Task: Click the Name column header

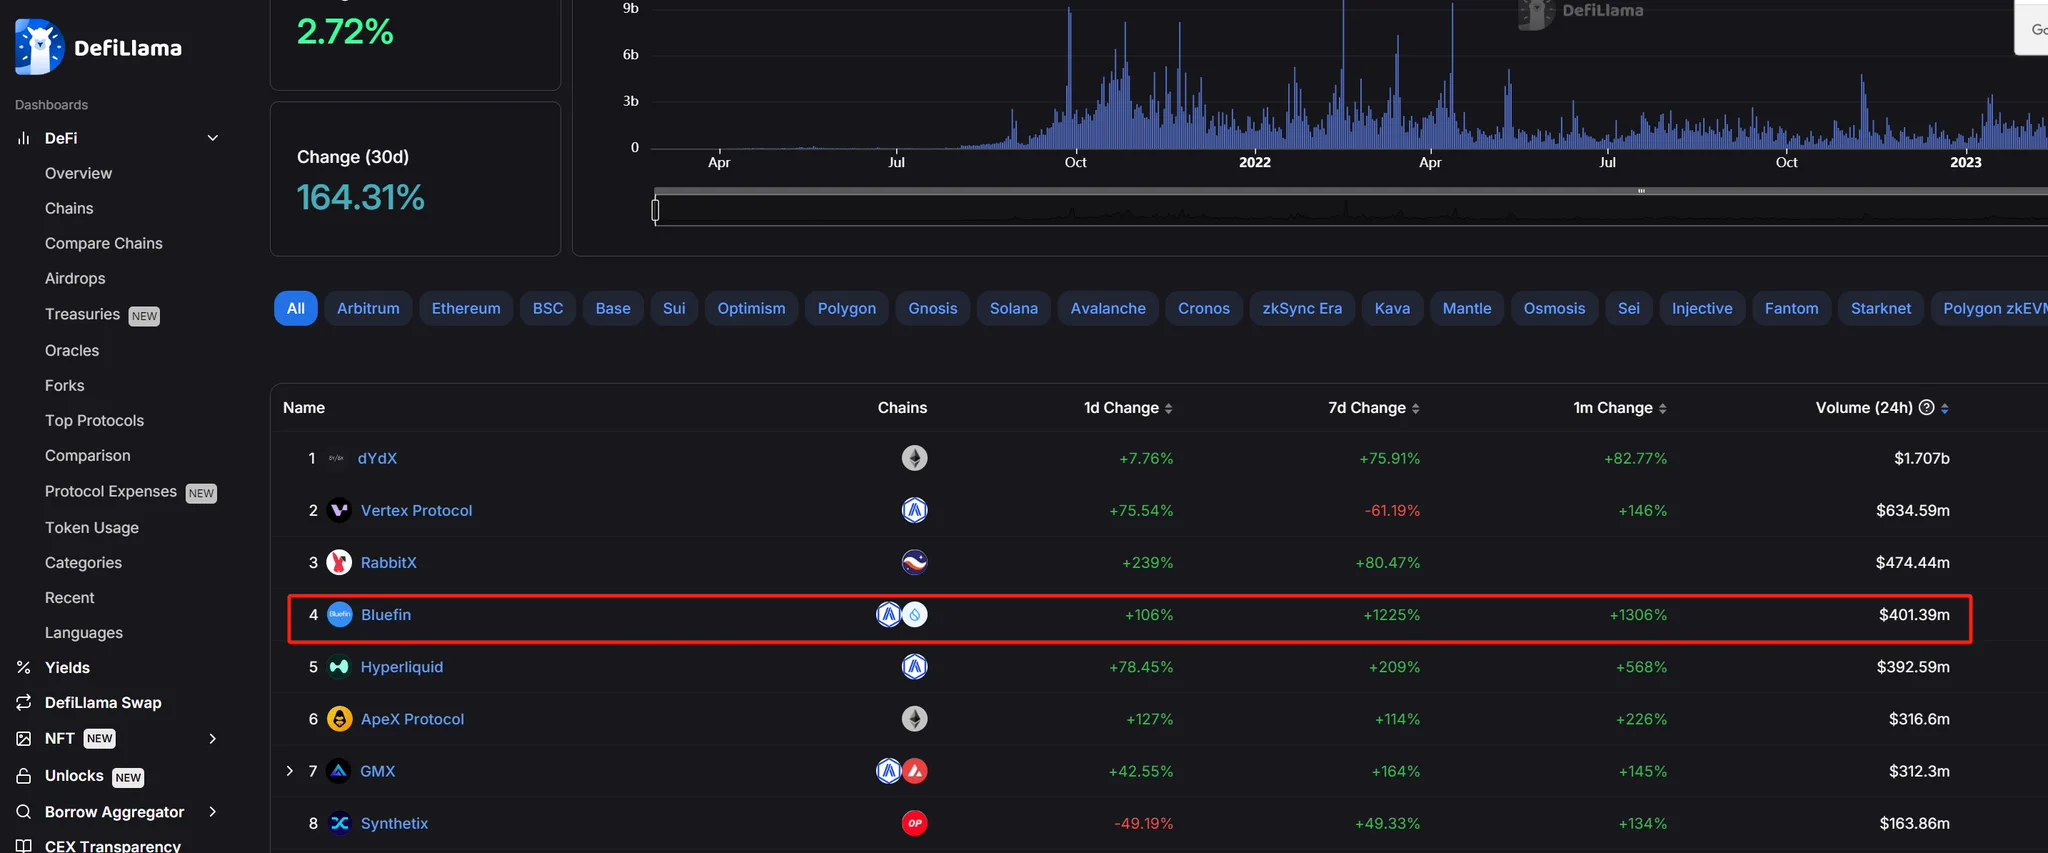Action: 304,407
